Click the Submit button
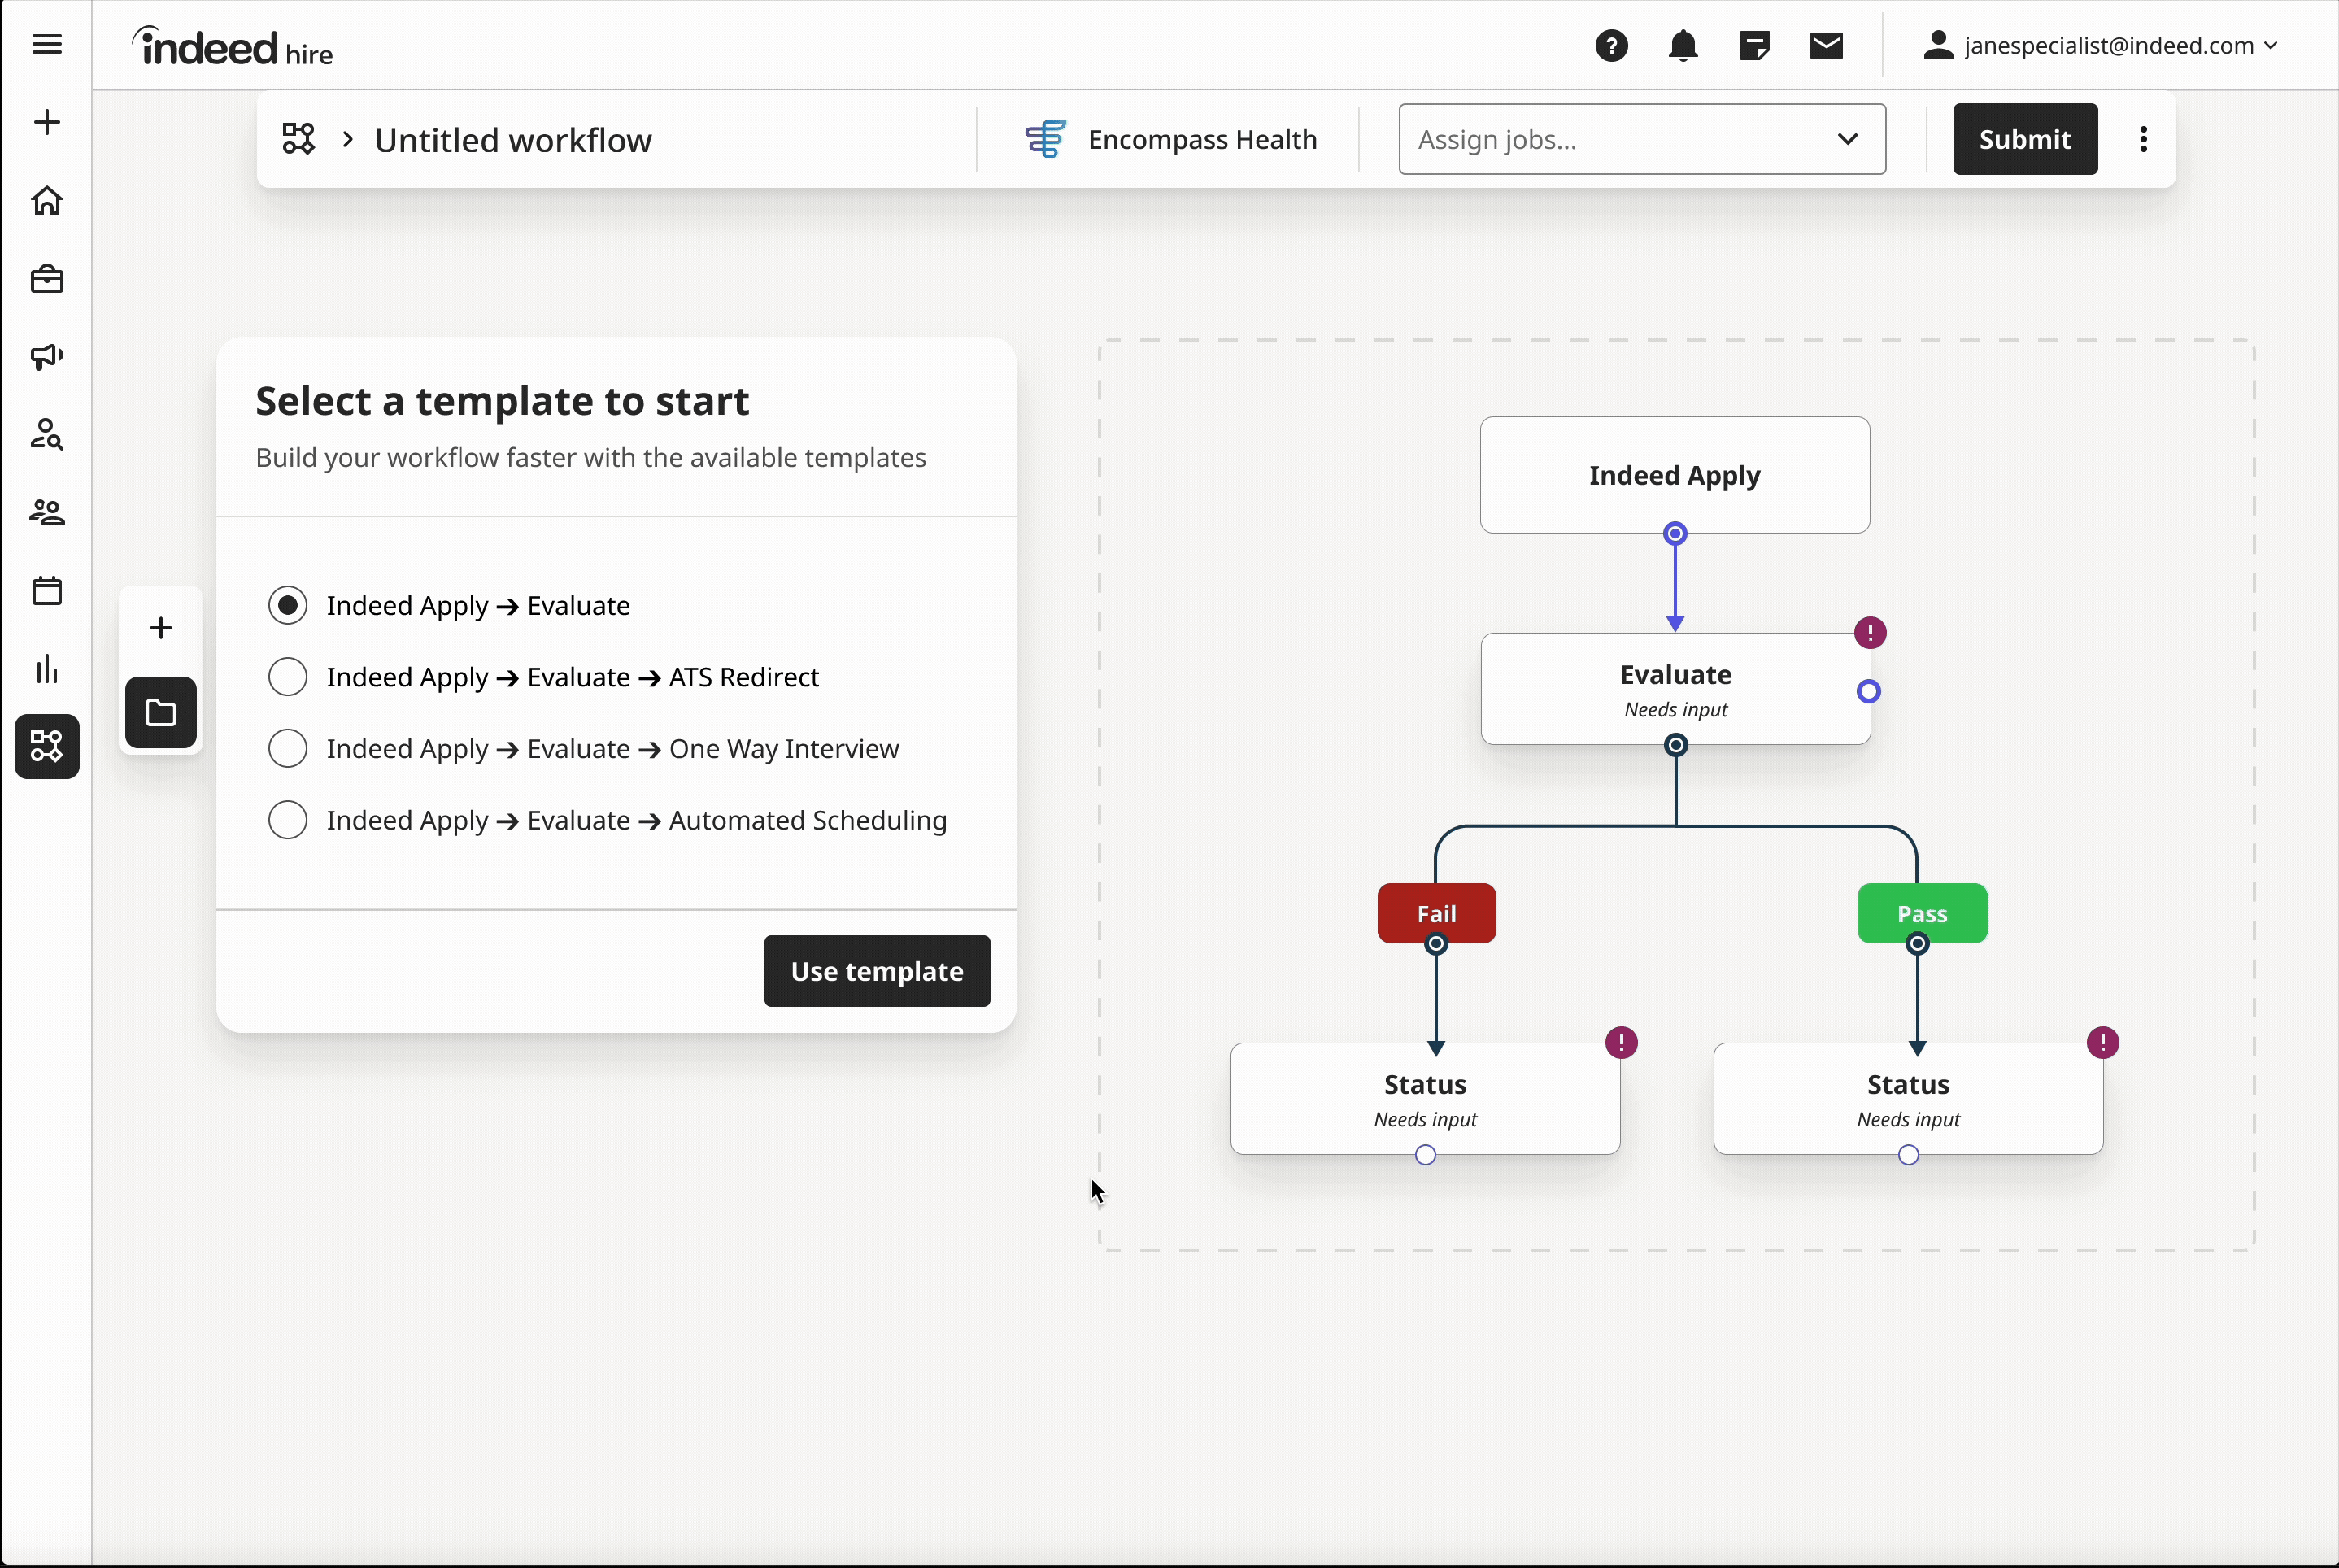 [2025, 139]
